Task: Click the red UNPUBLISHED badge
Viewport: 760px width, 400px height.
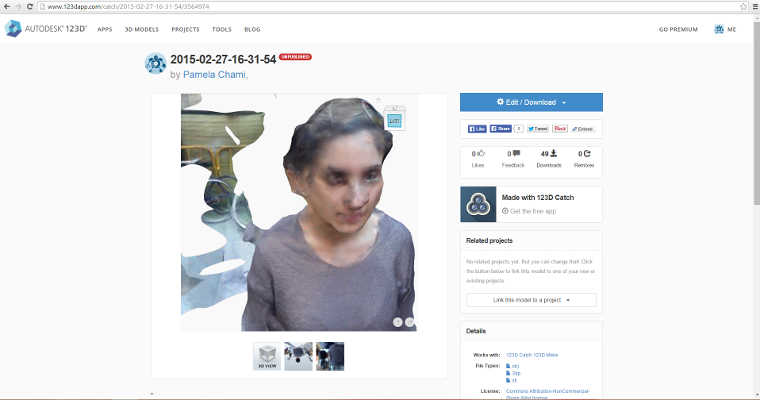Action: click(x=295, y=57)
